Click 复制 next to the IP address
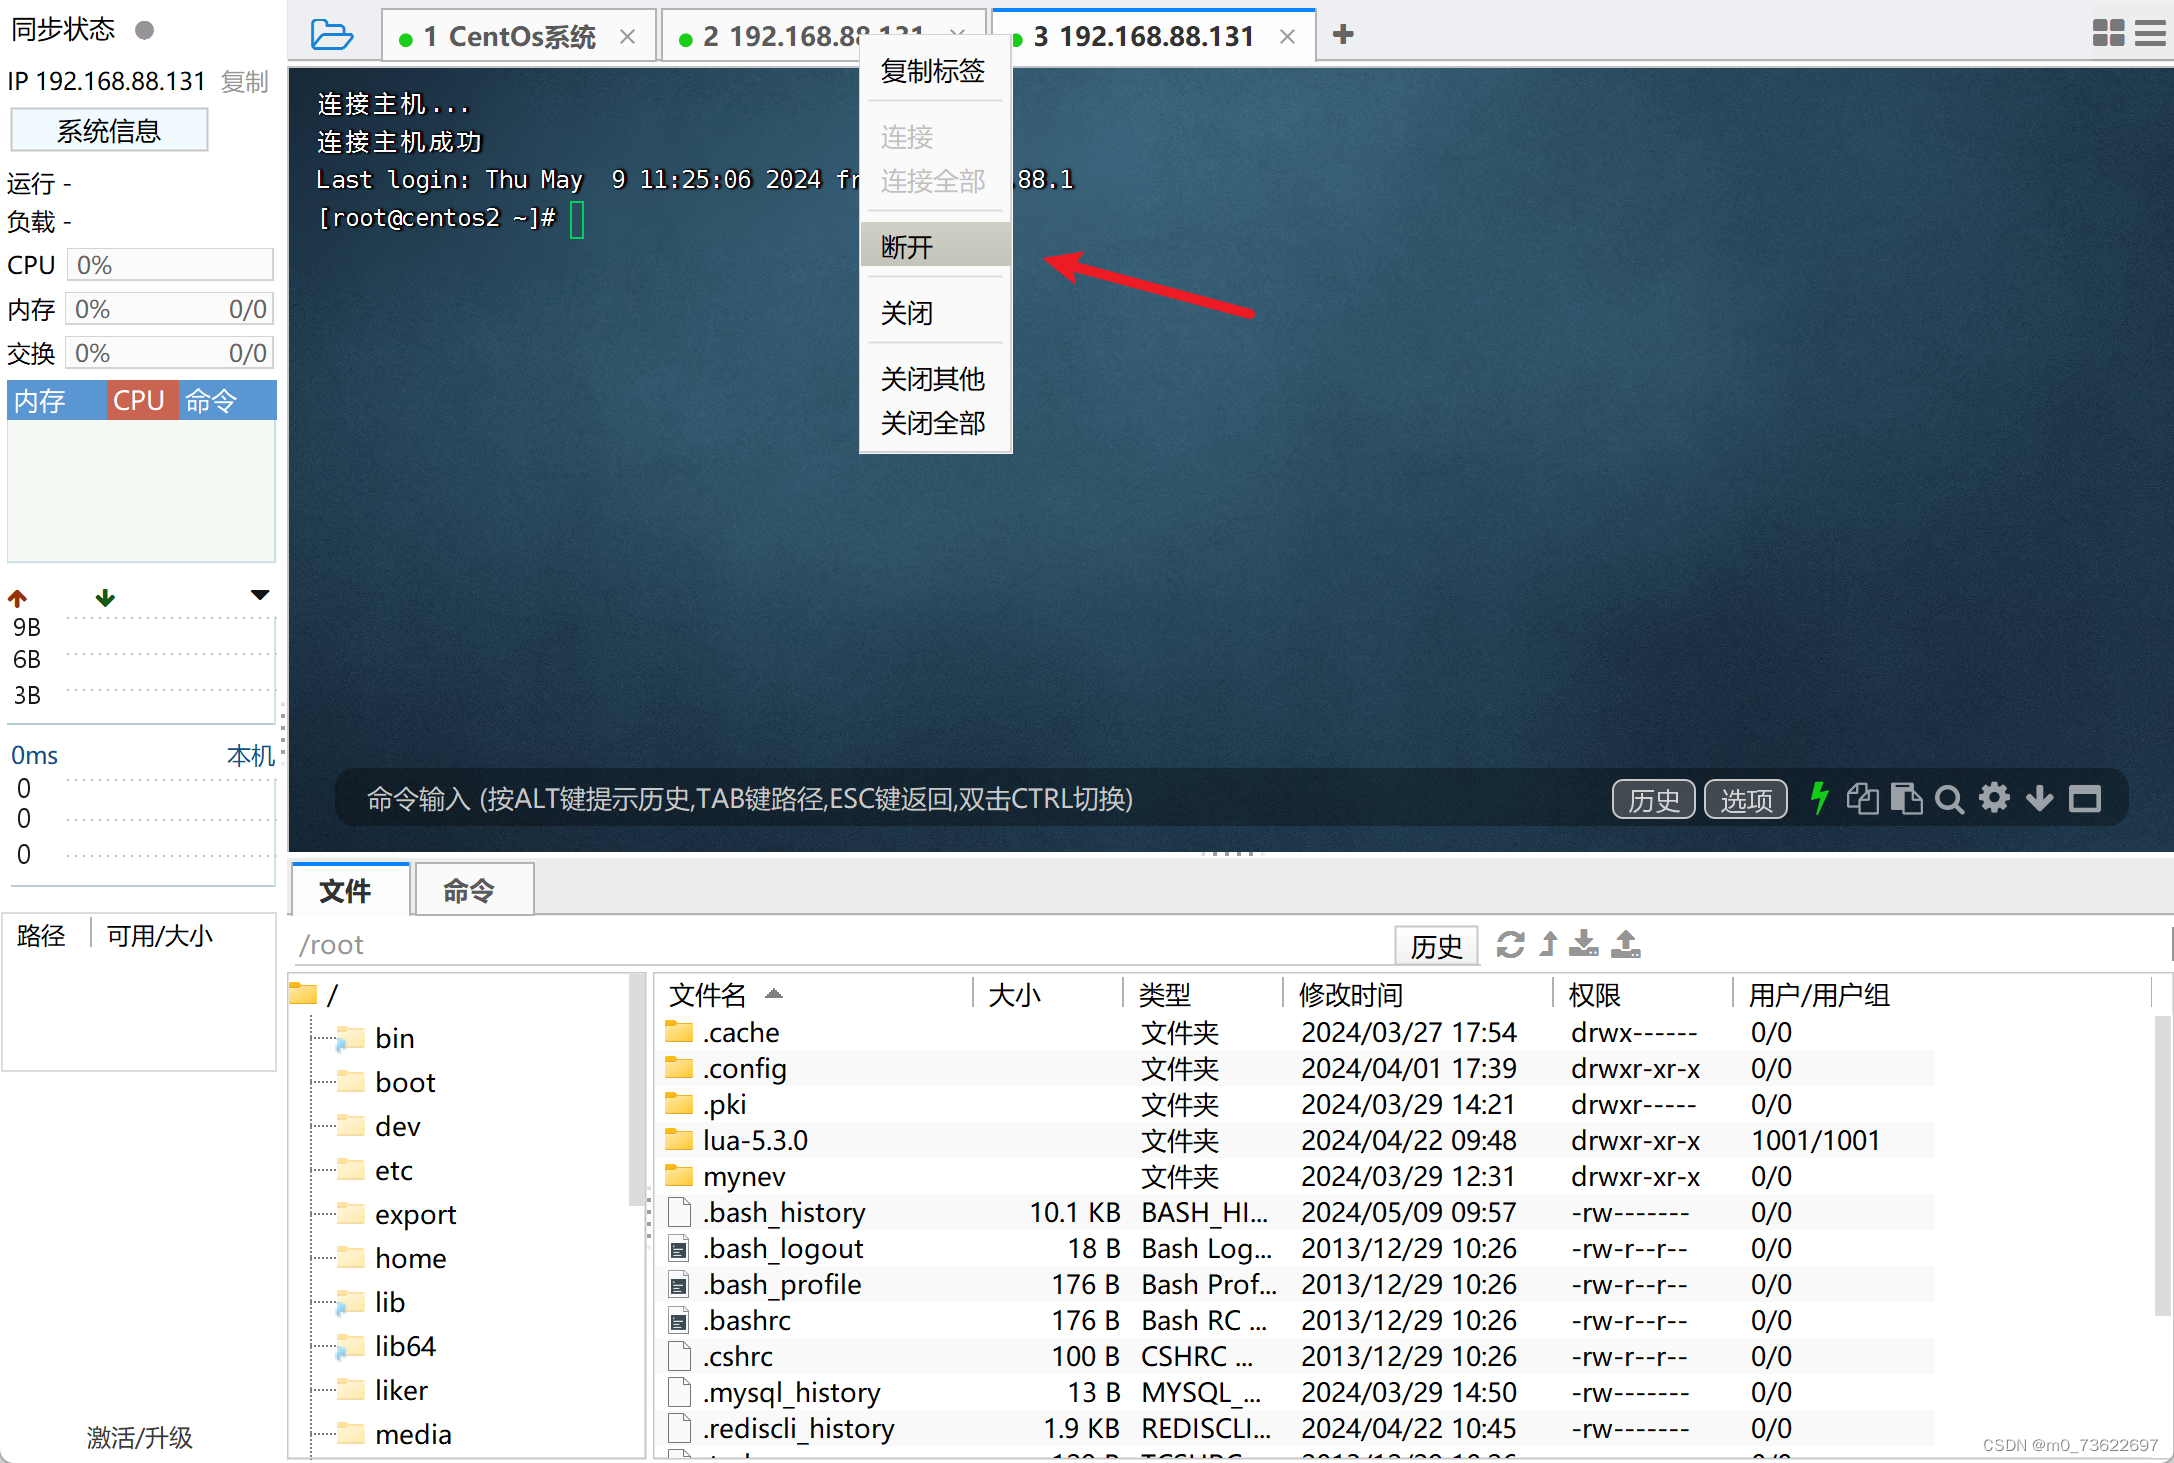 [245, 81]
